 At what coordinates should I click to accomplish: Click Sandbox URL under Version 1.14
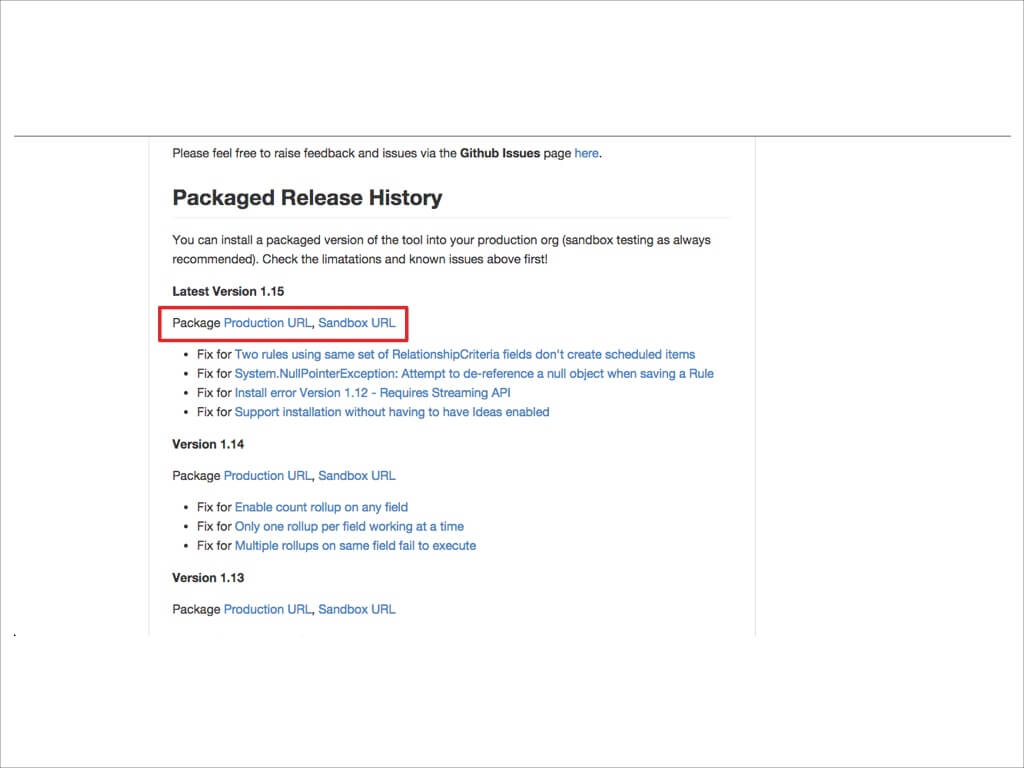(x=356, y=475)
